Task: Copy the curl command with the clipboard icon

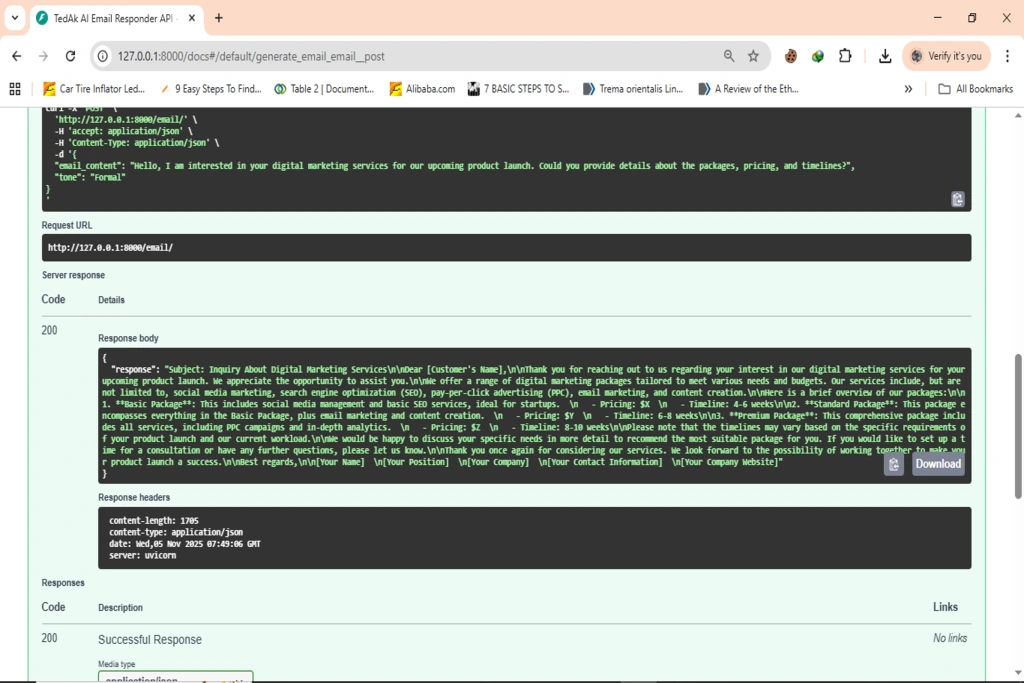Action: coord(957,199)
